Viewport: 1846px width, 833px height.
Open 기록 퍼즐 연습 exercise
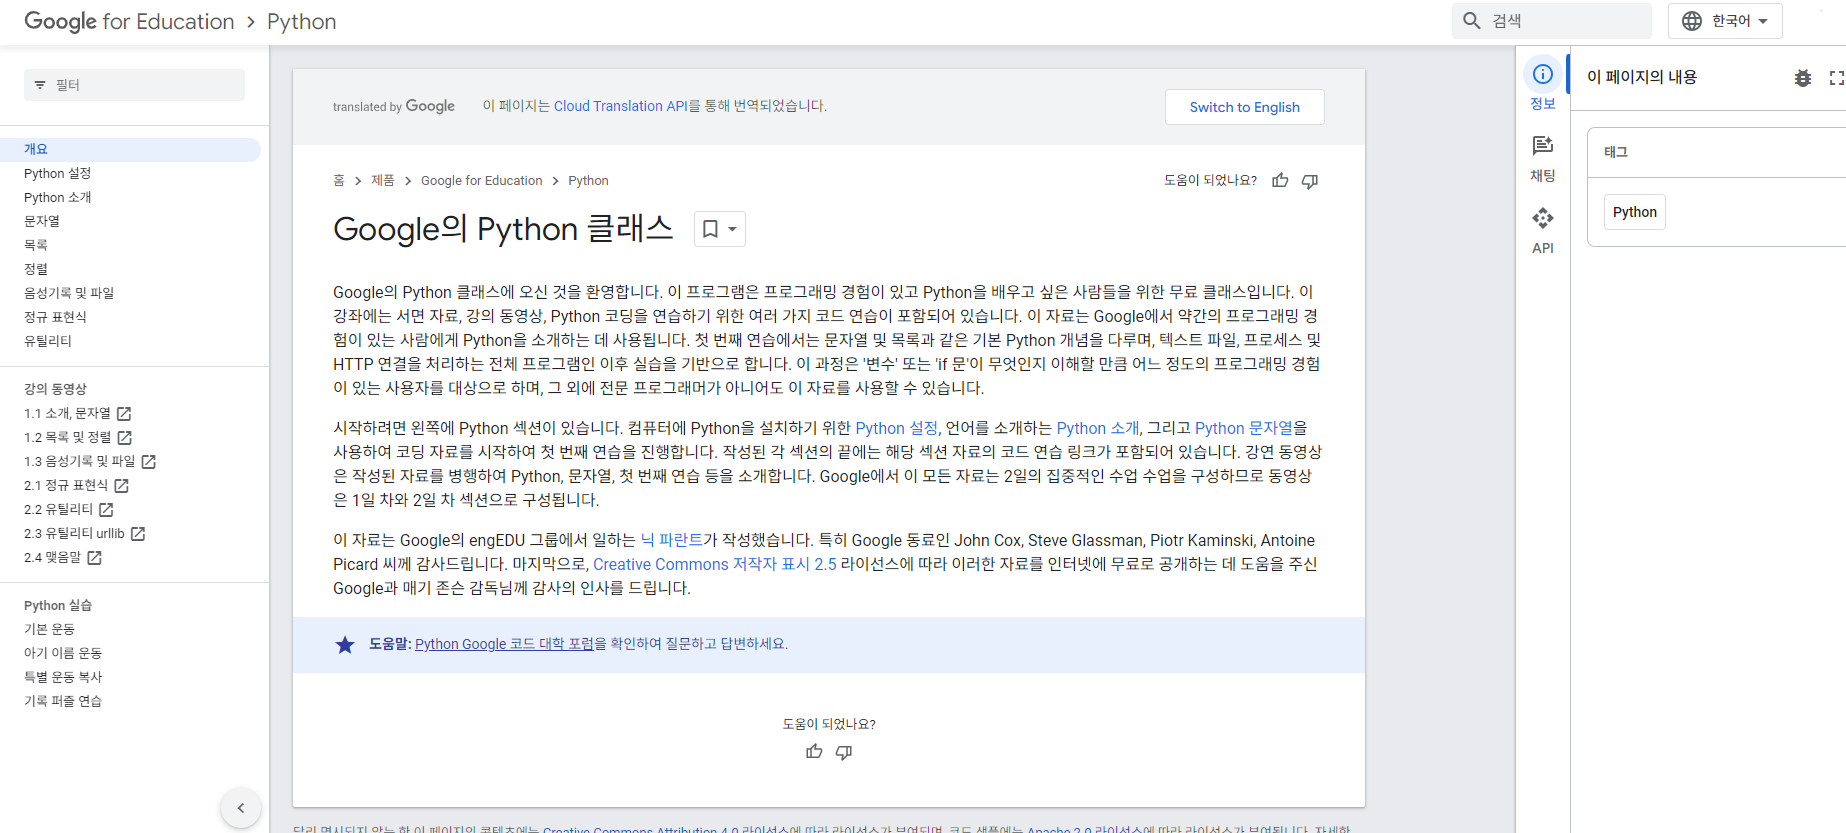[x=63, y=702]
